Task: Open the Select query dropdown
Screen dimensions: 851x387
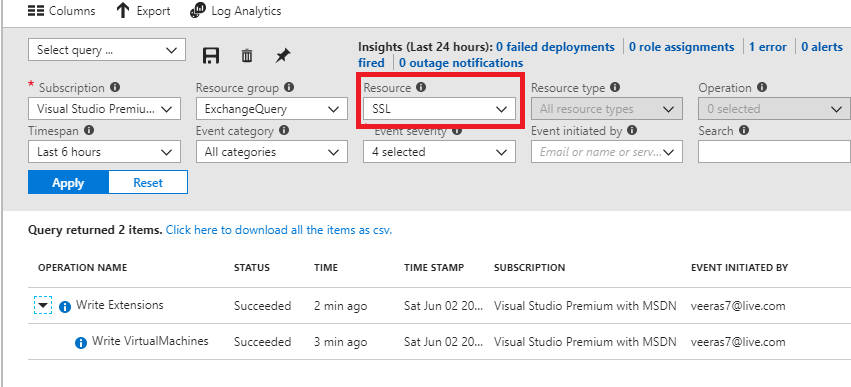Action: tap(107, 50)
